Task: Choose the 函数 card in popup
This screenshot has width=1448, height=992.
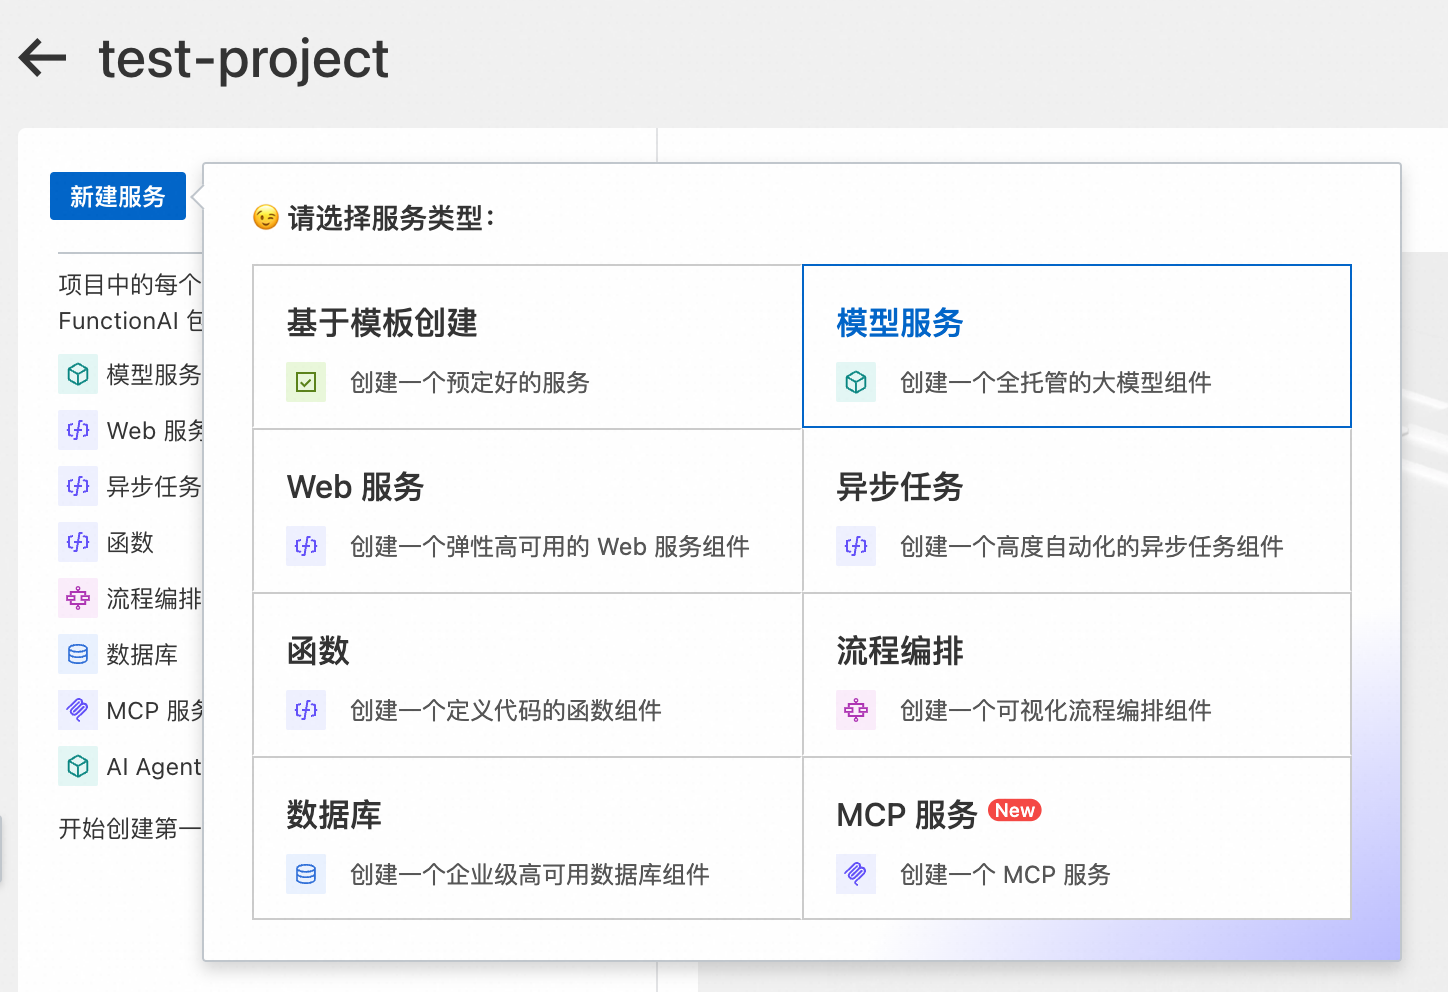Action: [527, 675]
